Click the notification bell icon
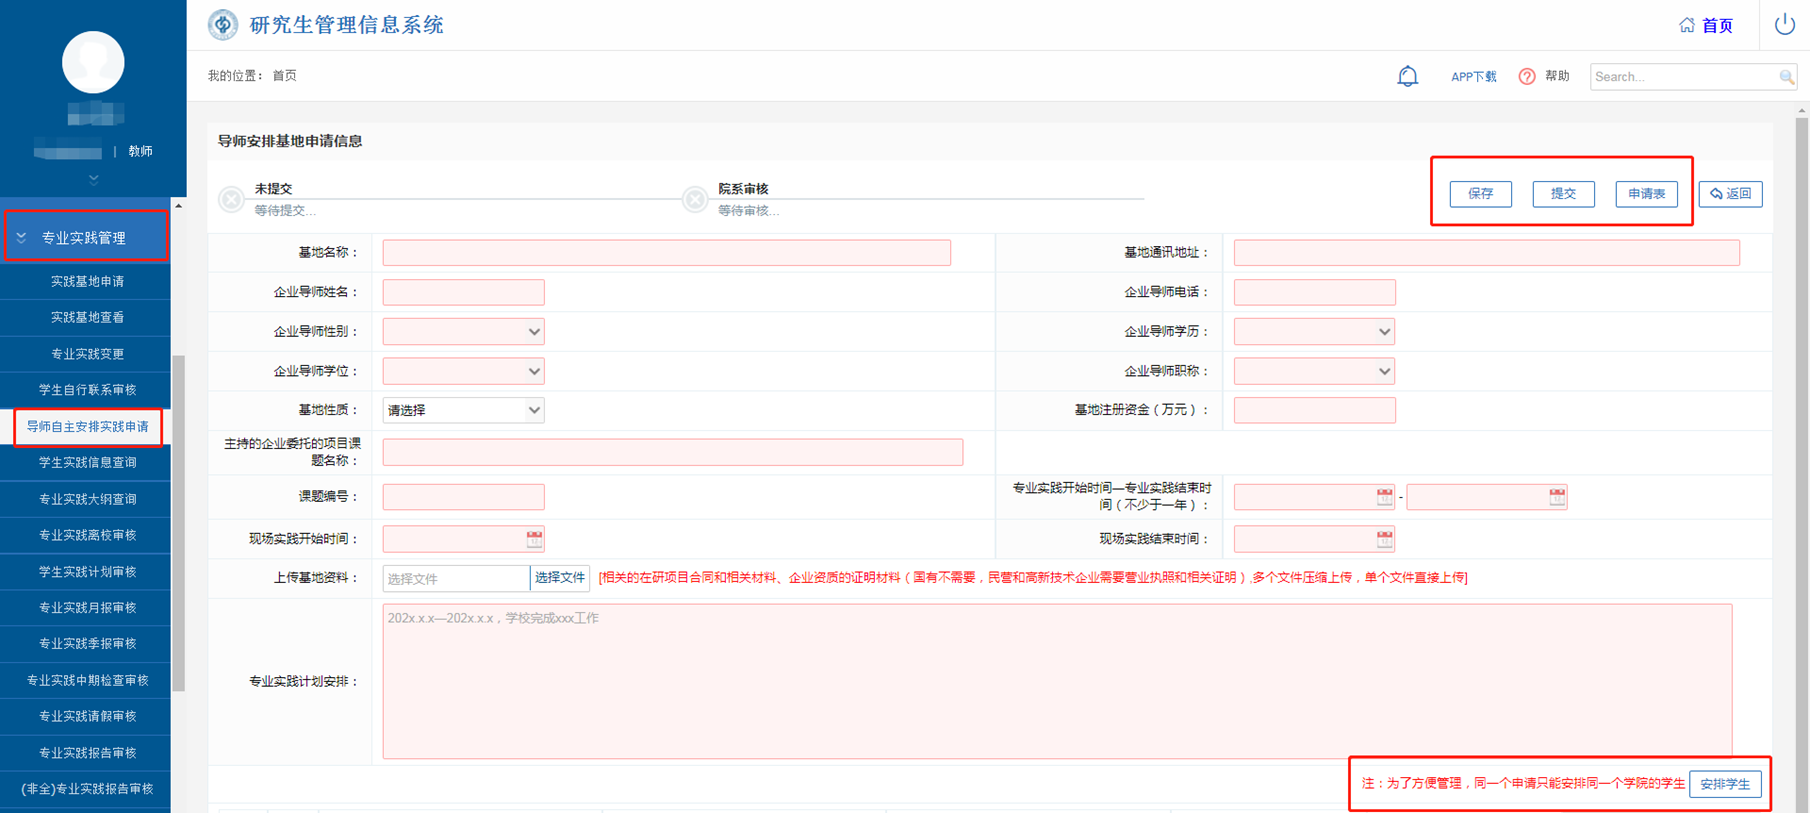Screen dimensions: 1810x813 [1407, 76]
